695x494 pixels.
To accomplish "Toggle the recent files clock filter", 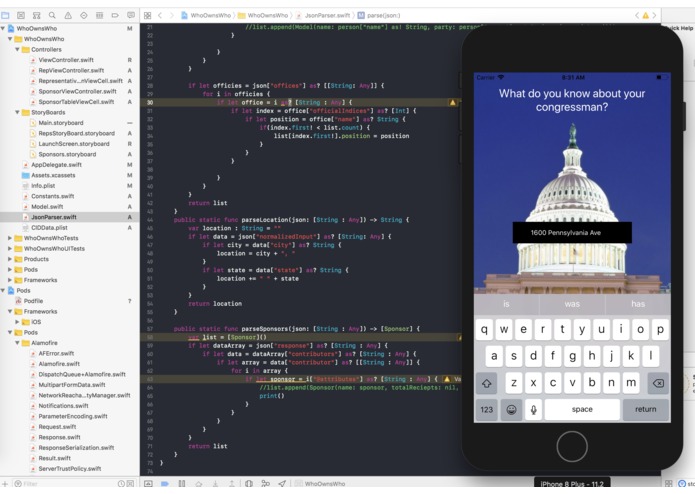I will (x=121, y=484).
